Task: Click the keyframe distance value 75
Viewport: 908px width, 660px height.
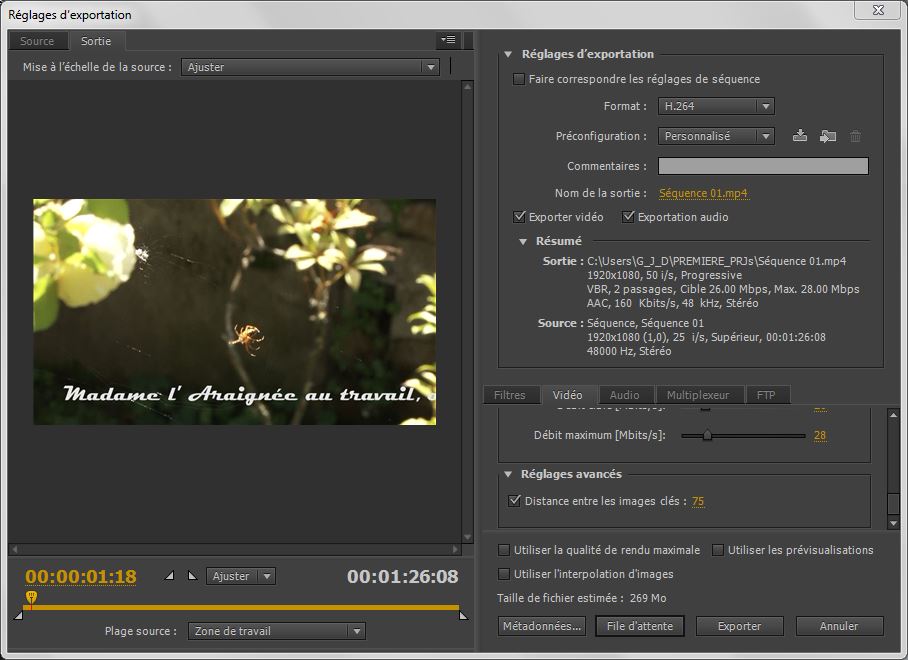Action: [x=698, y=501]
